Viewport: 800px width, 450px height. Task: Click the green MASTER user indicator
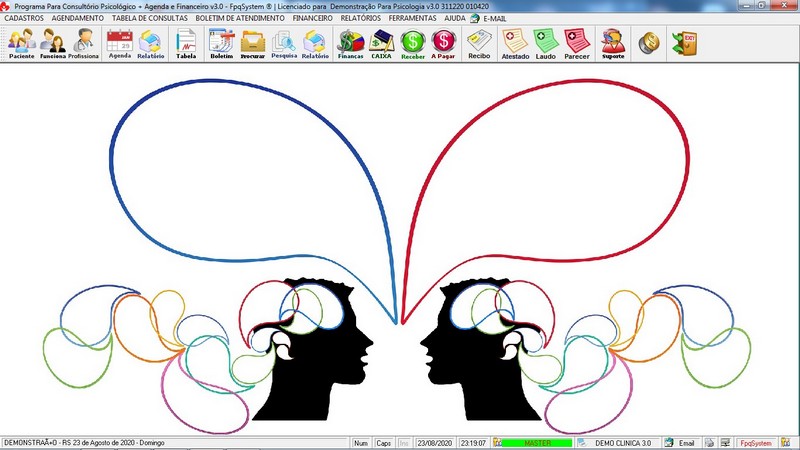[x=537, y=443]
